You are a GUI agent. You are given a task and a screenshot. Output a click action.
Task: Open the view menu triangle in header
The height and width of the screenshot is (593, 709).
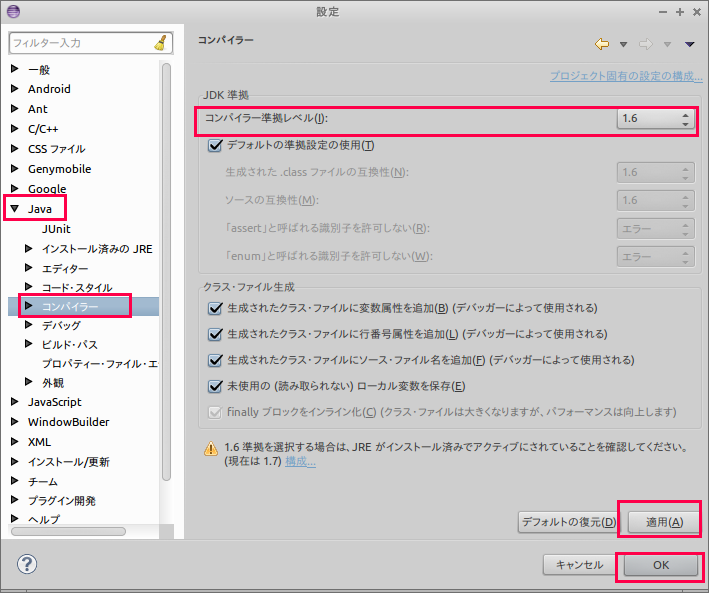(x=690, y=44)
